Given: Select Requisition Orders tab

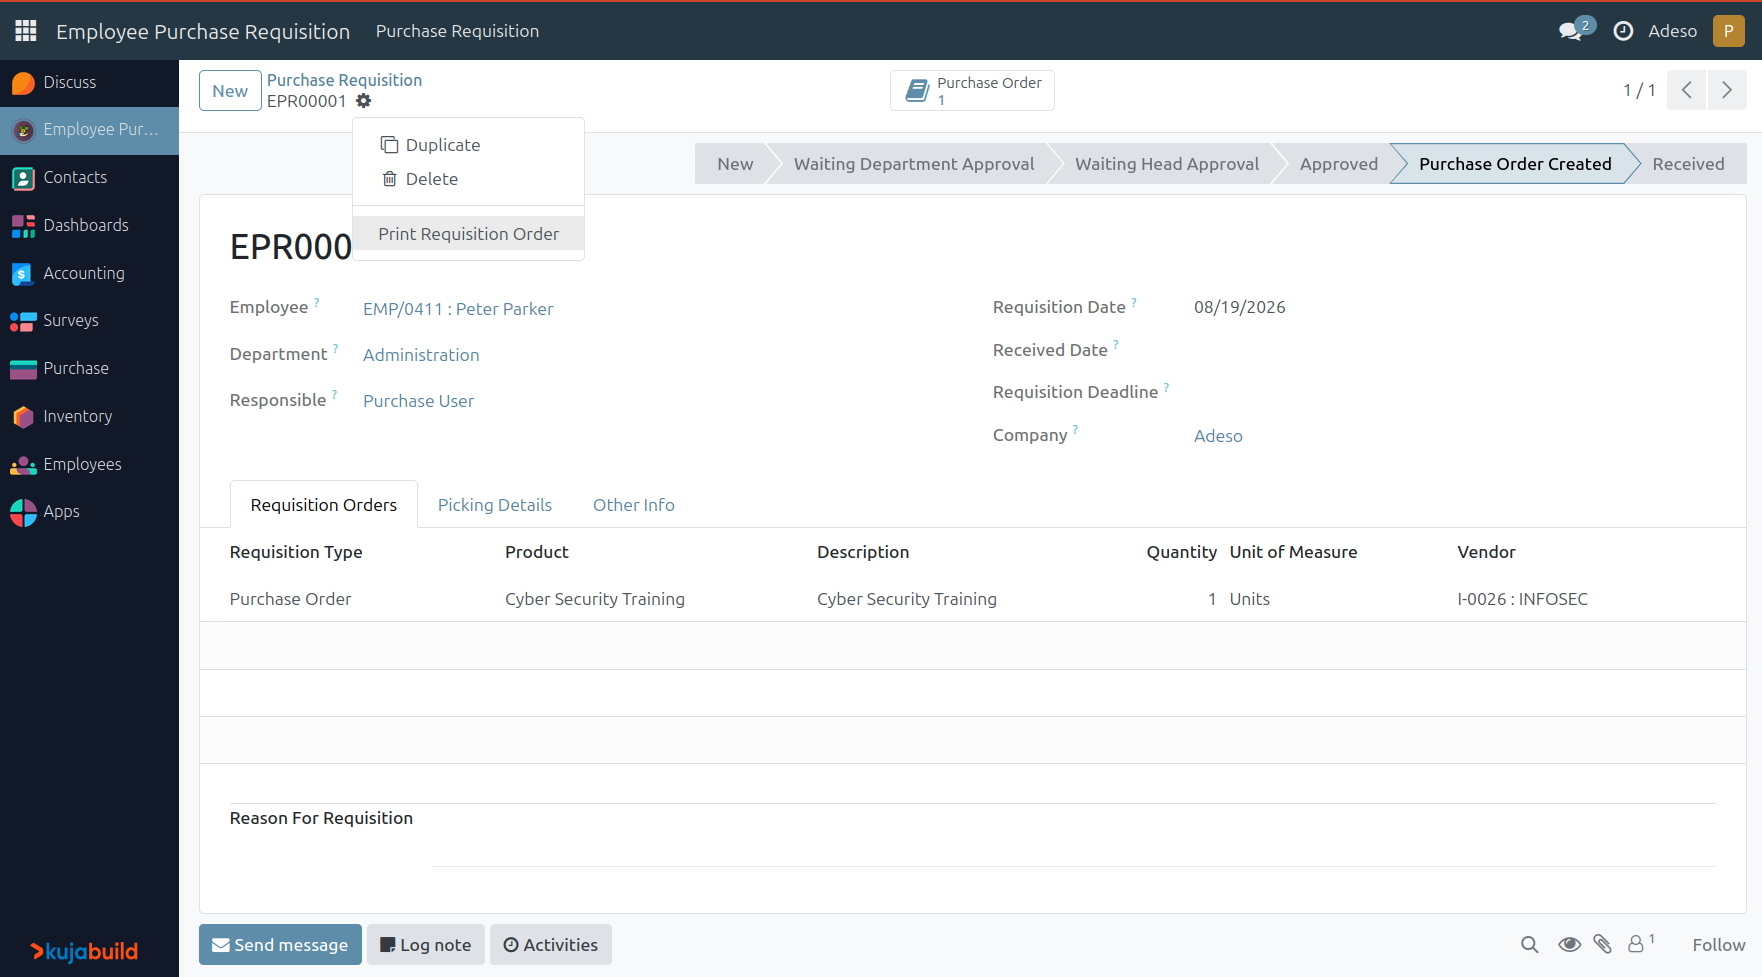Looking at the screenshot, I should point(324,505).
